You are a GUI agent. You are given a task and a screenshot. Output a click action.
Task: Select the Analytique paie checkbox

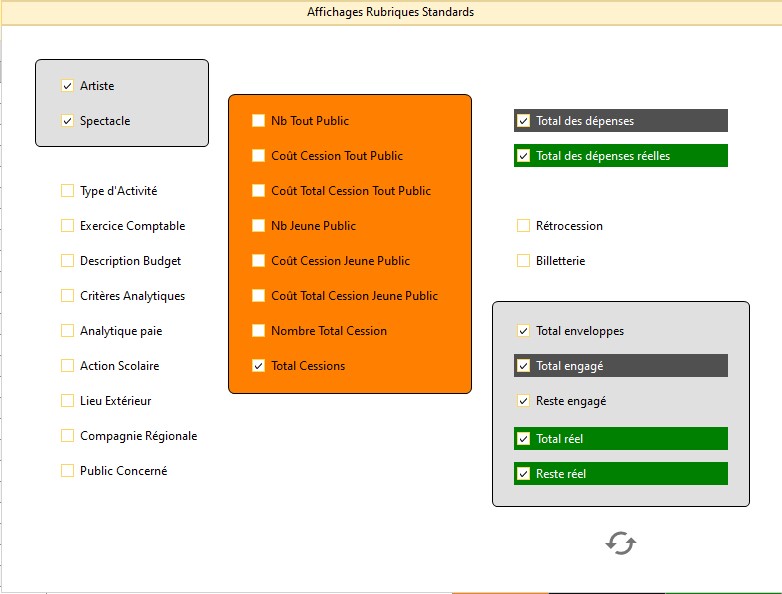pyautogui.click(x=68, y=331)
